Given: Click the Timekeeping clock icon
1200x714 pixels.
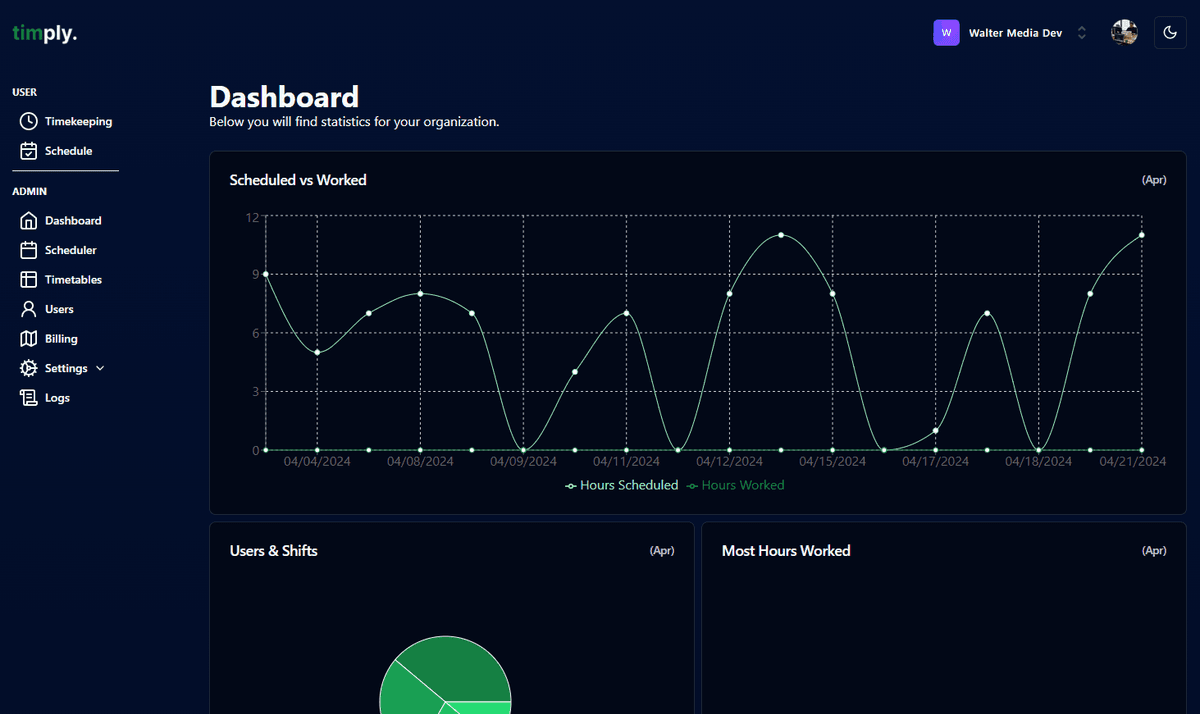Looking at the screenshot, I should (28, 121).
